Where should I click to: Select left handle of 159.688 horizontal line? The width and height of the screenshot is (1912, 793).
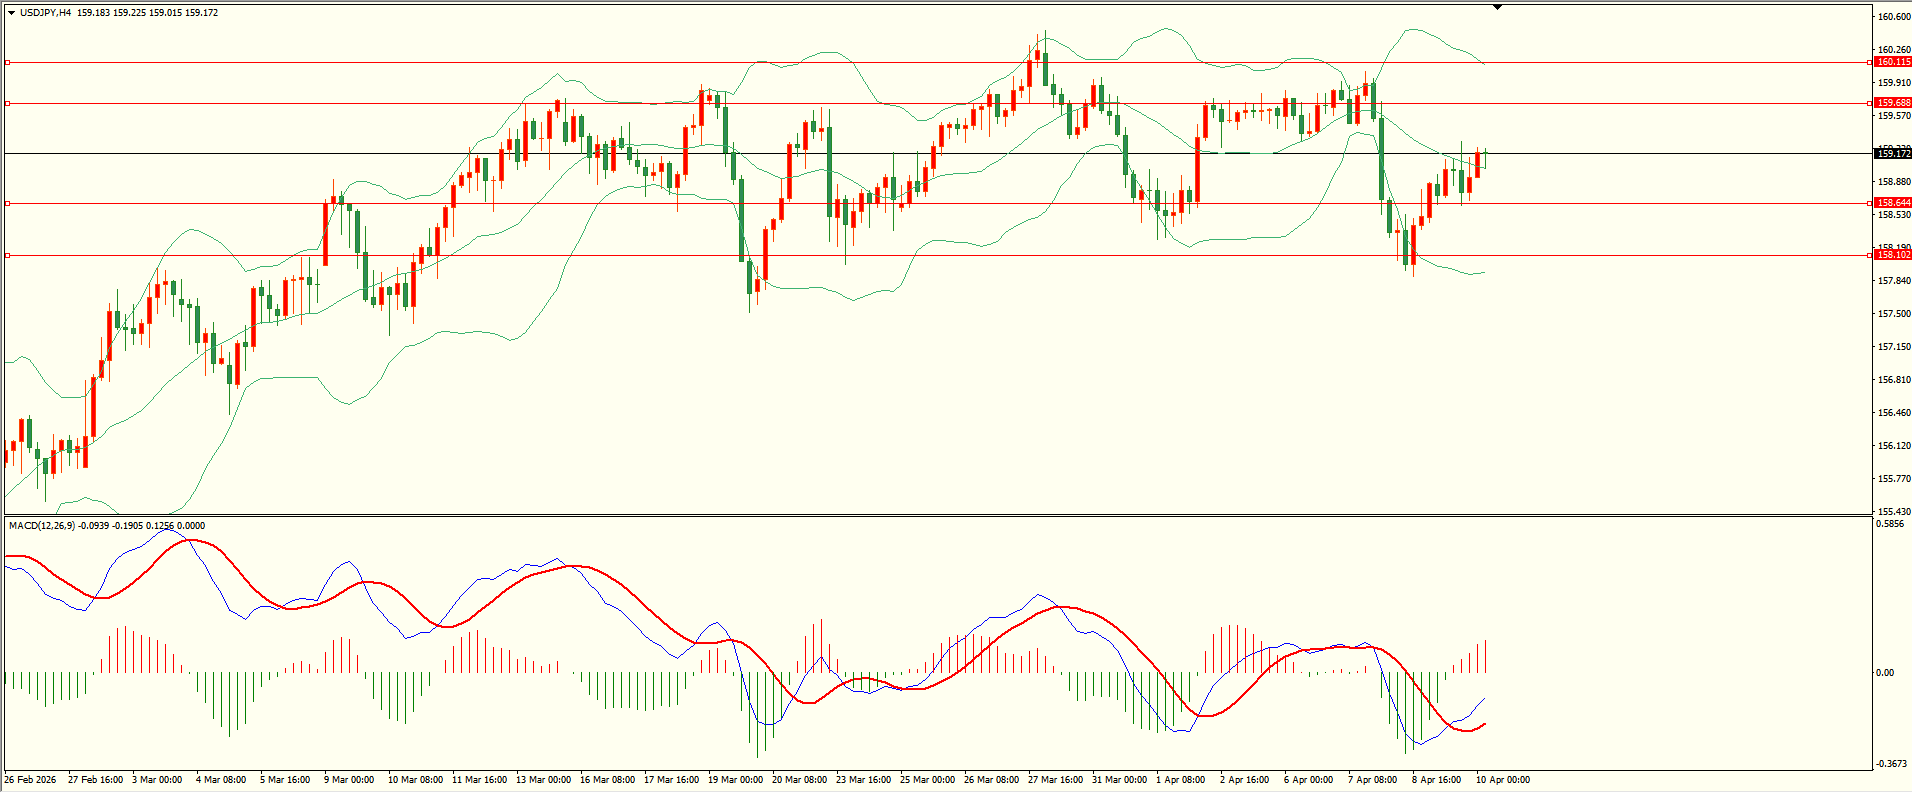tap(8, 103)
